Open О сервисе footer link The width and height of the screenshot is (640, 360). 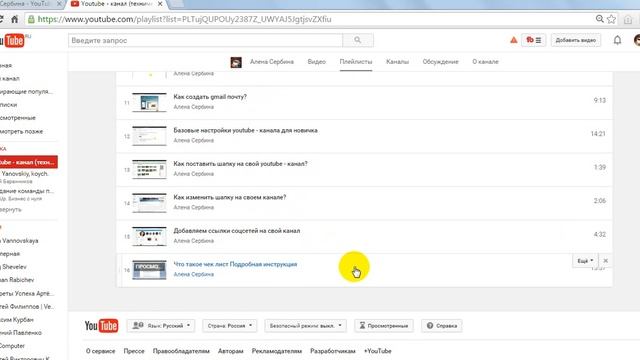100,351
